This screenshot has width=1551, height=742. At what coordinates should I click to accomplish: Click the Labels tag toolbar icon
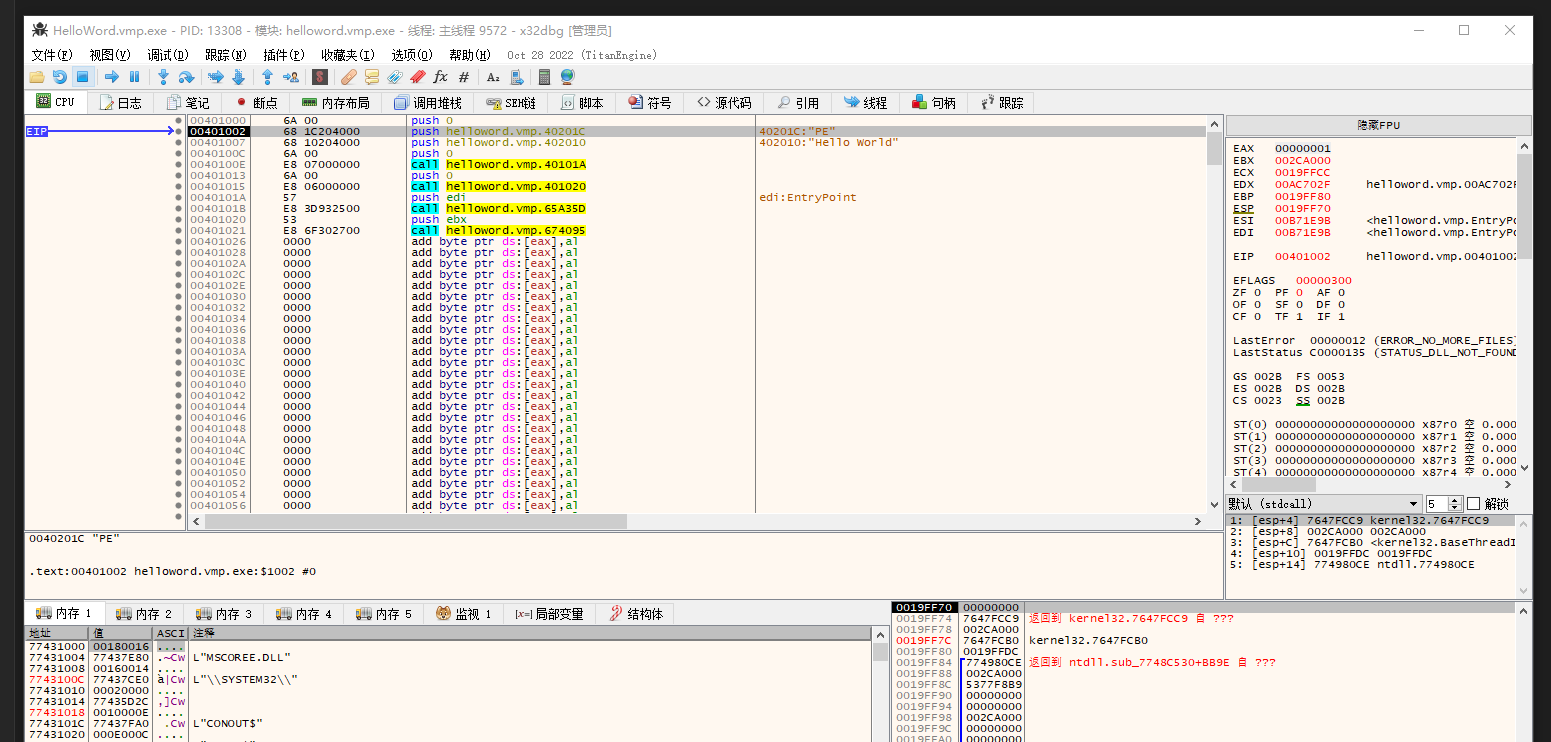(394, 77)
